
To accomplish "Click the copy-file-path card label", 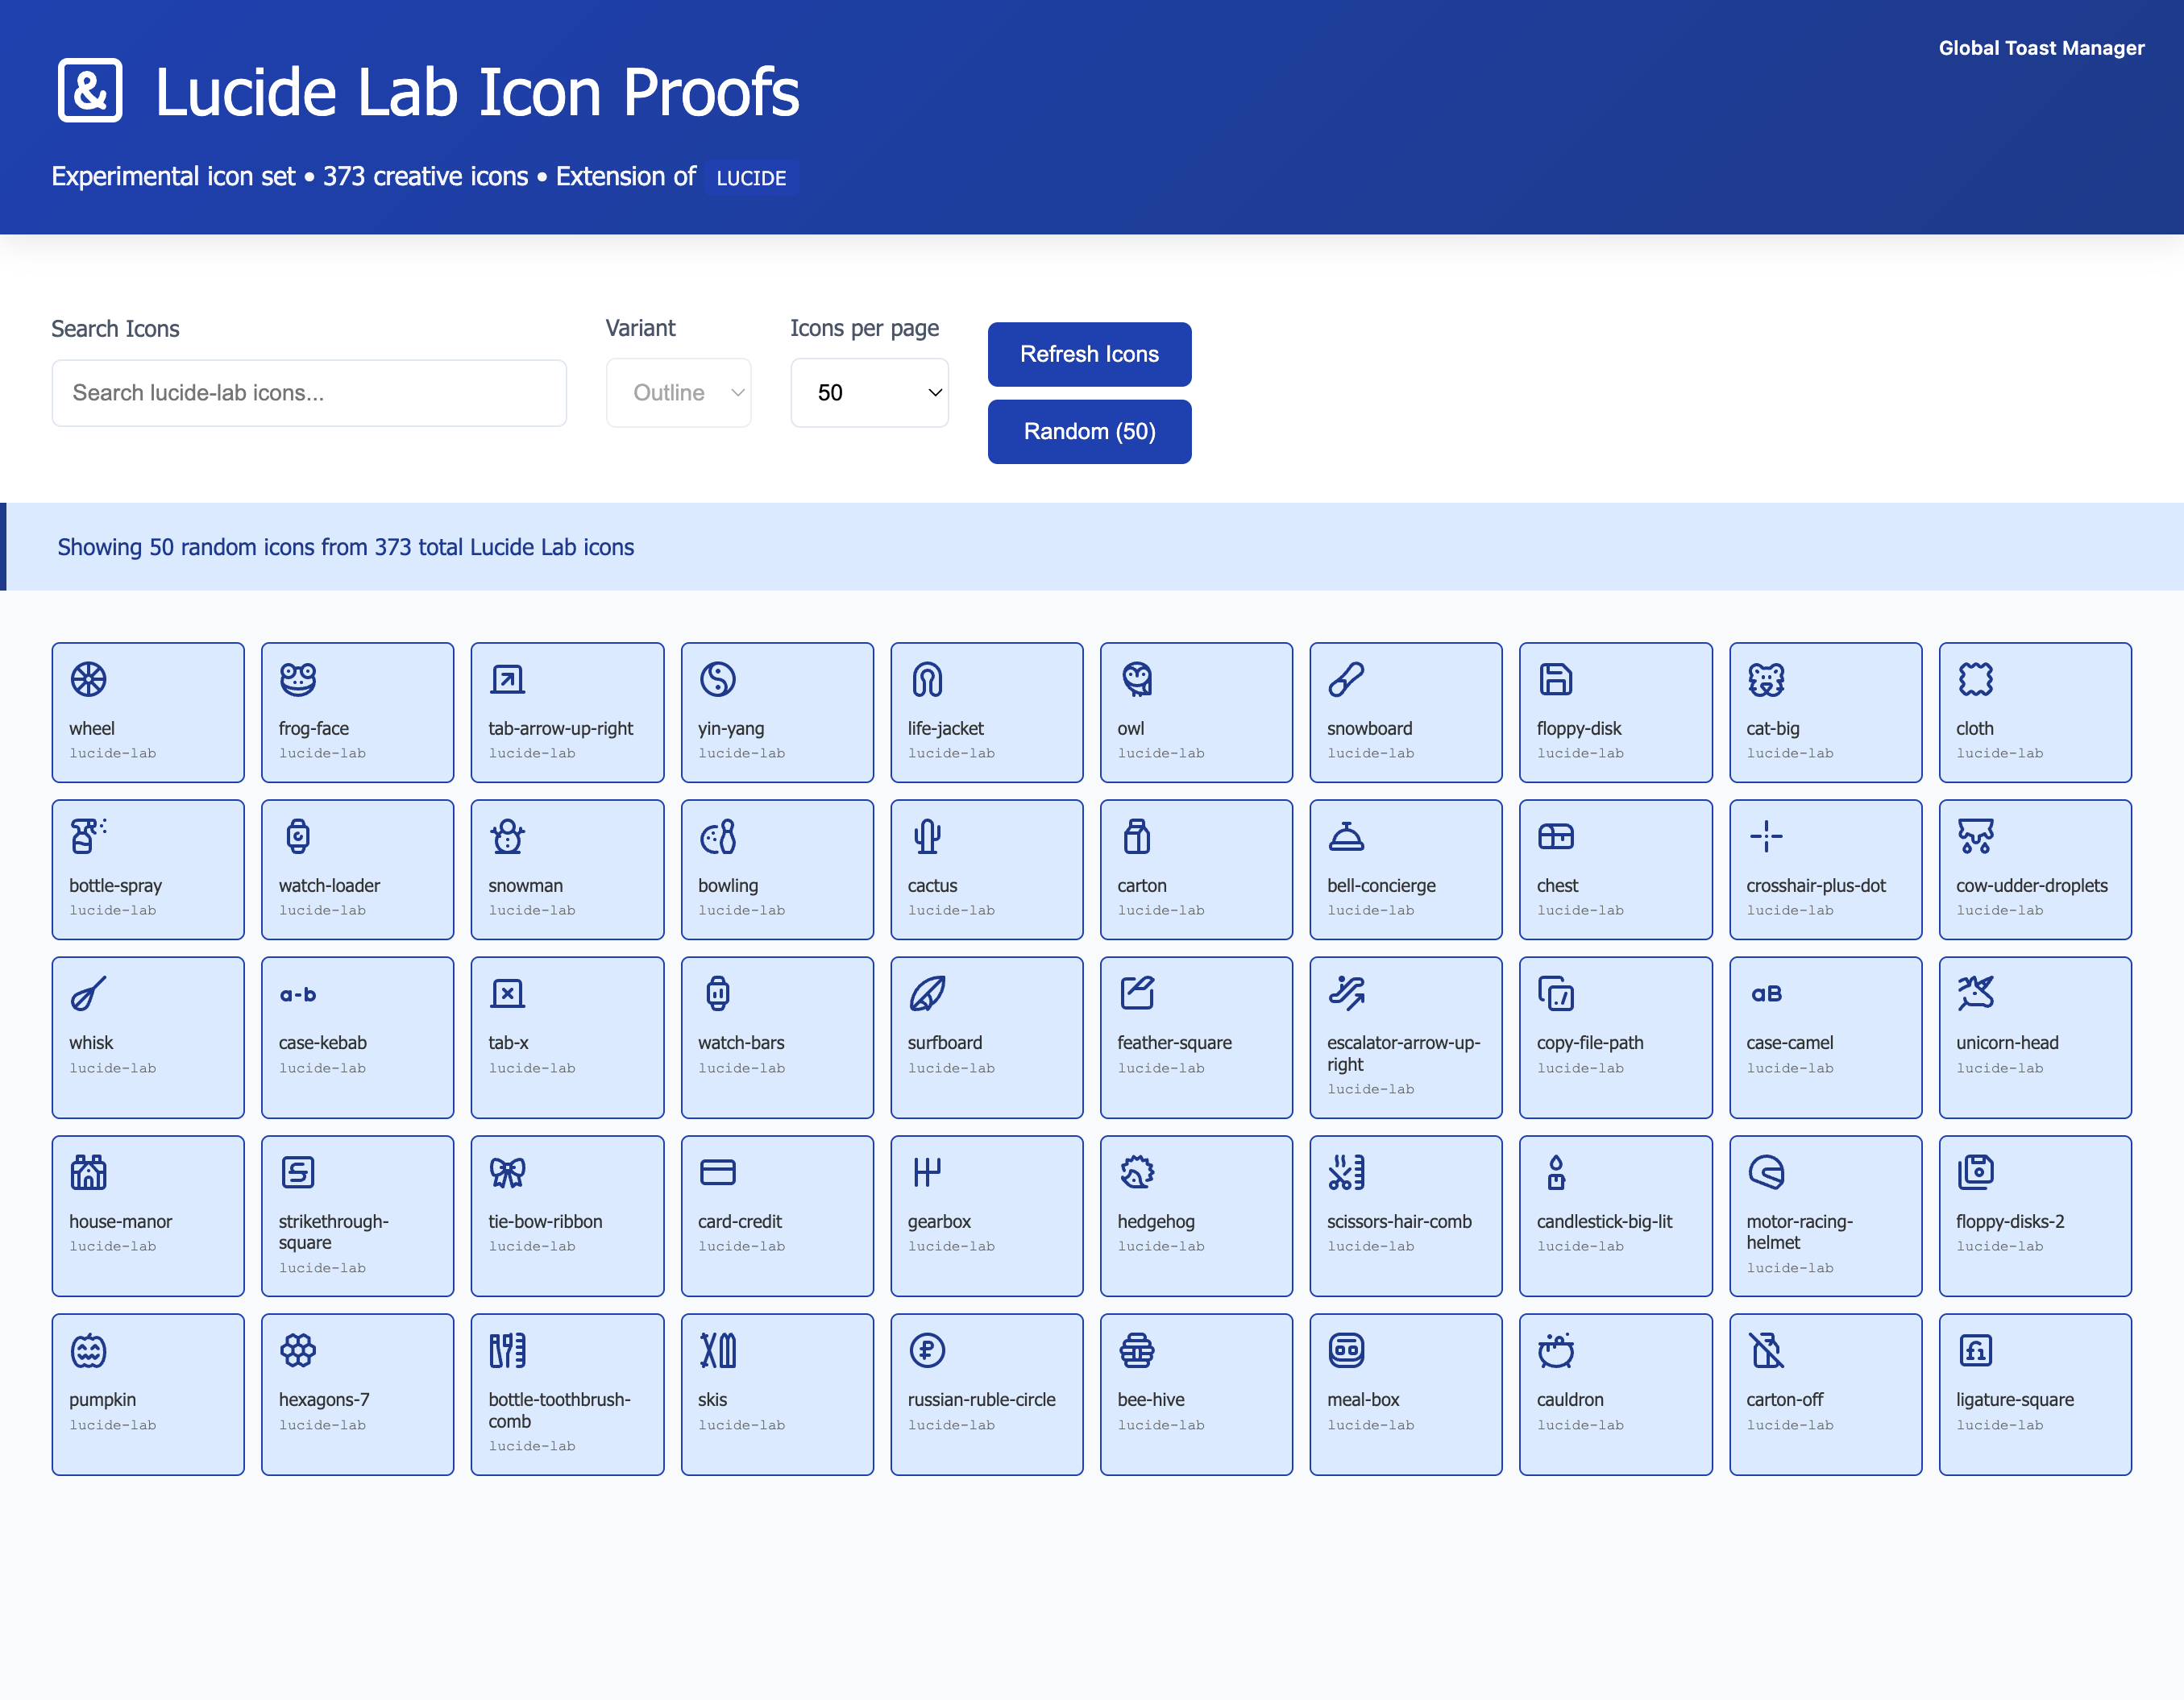I will click(1589, 1043).
